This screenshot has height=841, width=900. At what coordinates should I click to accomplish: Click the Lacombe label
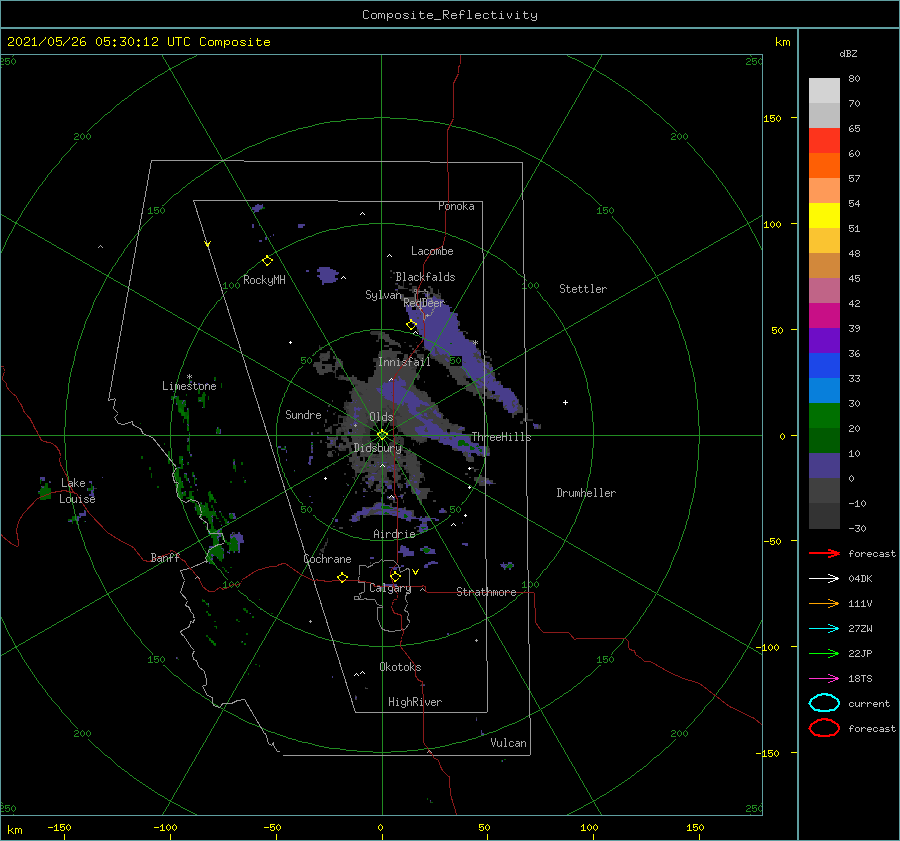tap(432, 251)
